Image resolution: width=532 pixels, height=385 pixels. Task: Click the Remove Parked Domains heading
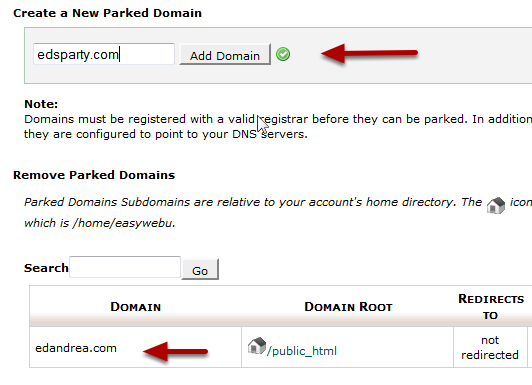[x=94, y=175]
